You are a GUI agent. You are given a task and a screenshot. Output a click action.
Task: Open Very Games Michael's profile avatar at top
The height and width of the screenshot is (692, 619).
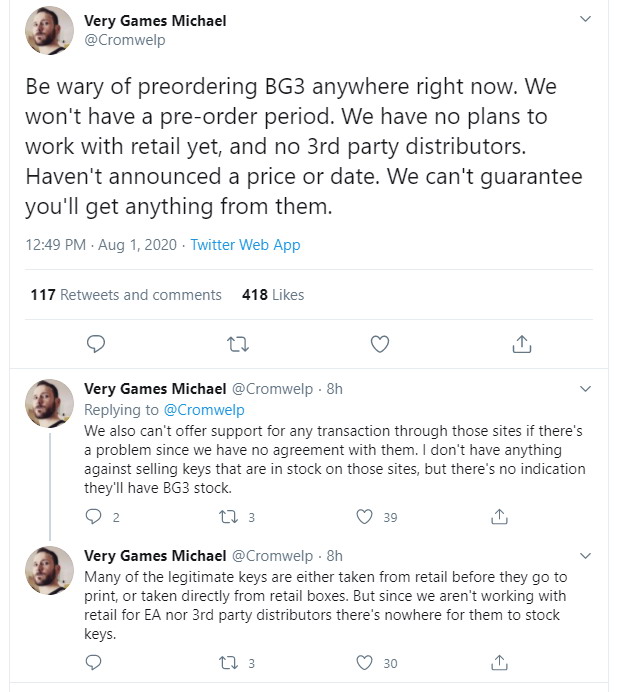49,31
